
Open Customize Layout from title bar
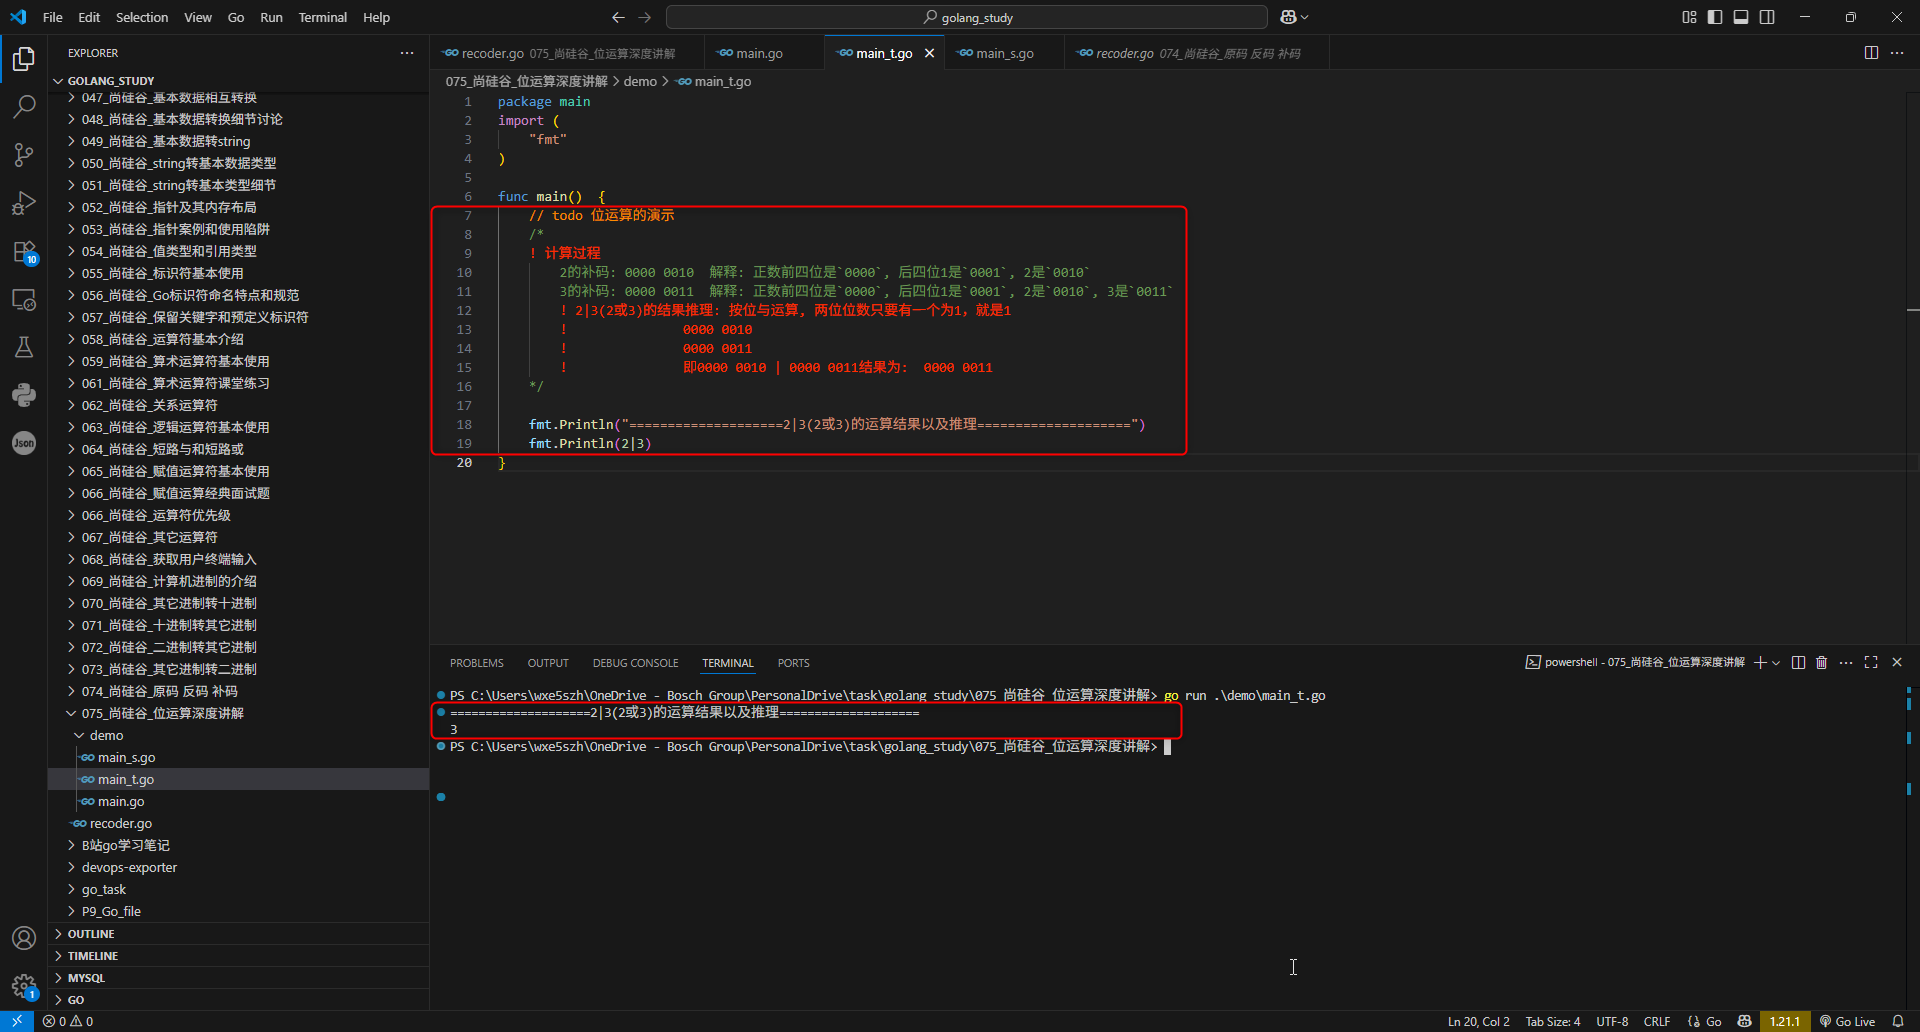1689,17
